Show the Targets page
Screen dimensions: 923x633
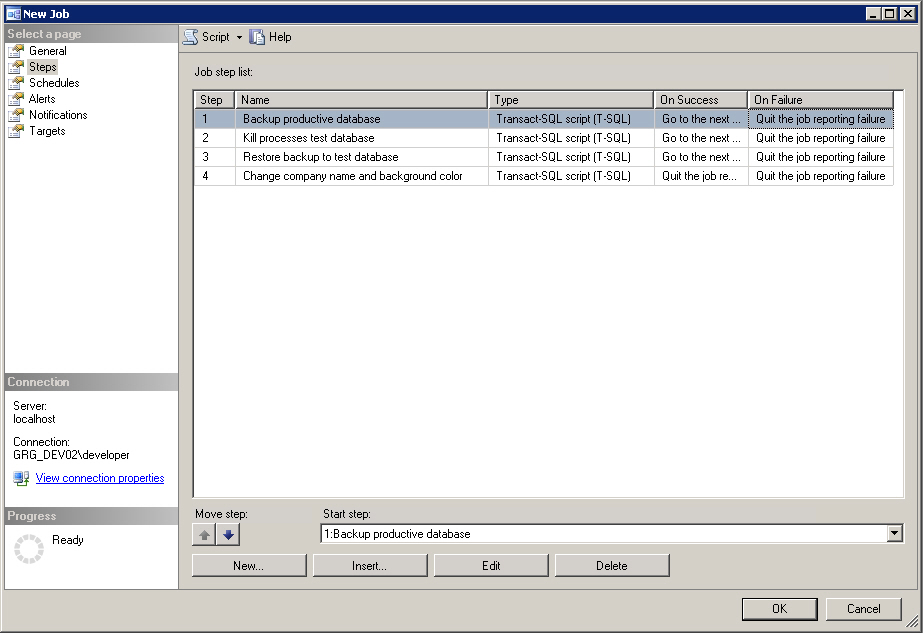47,131
